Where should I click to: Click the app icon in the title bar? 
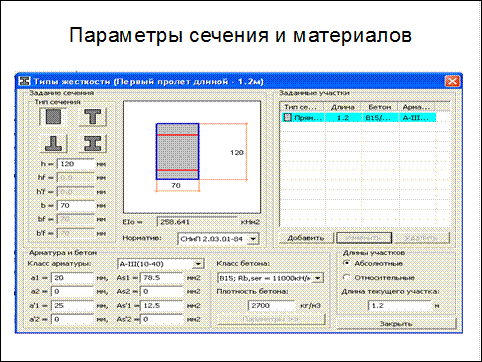pyautogui.click(x=25, y=81)
